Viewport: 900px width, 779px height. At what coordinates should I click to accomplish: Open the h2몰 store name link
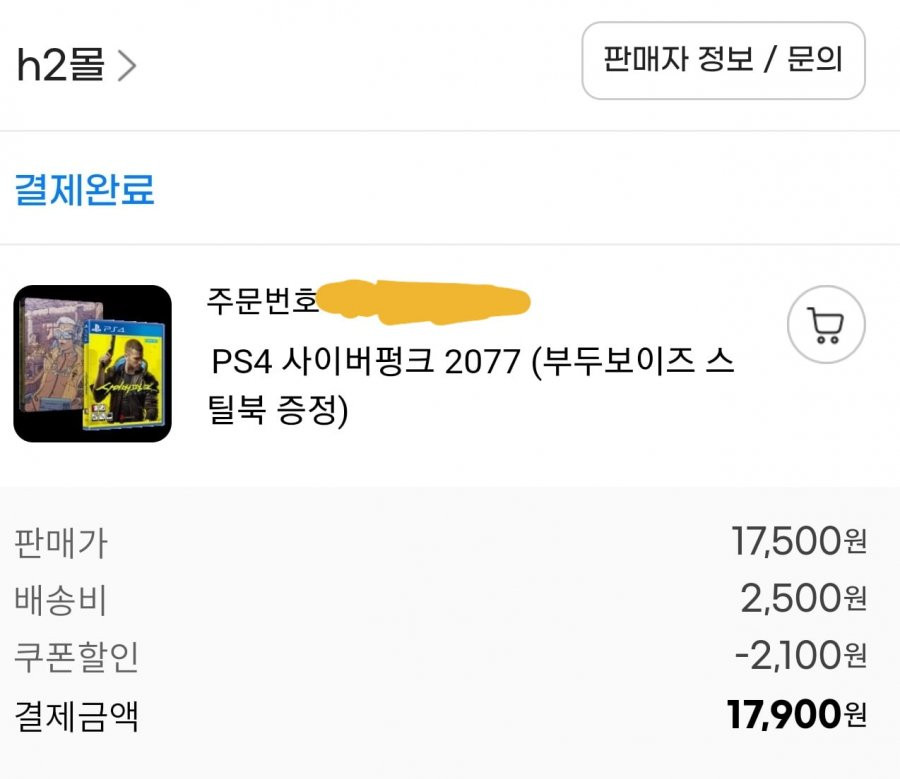click(61, 64)
